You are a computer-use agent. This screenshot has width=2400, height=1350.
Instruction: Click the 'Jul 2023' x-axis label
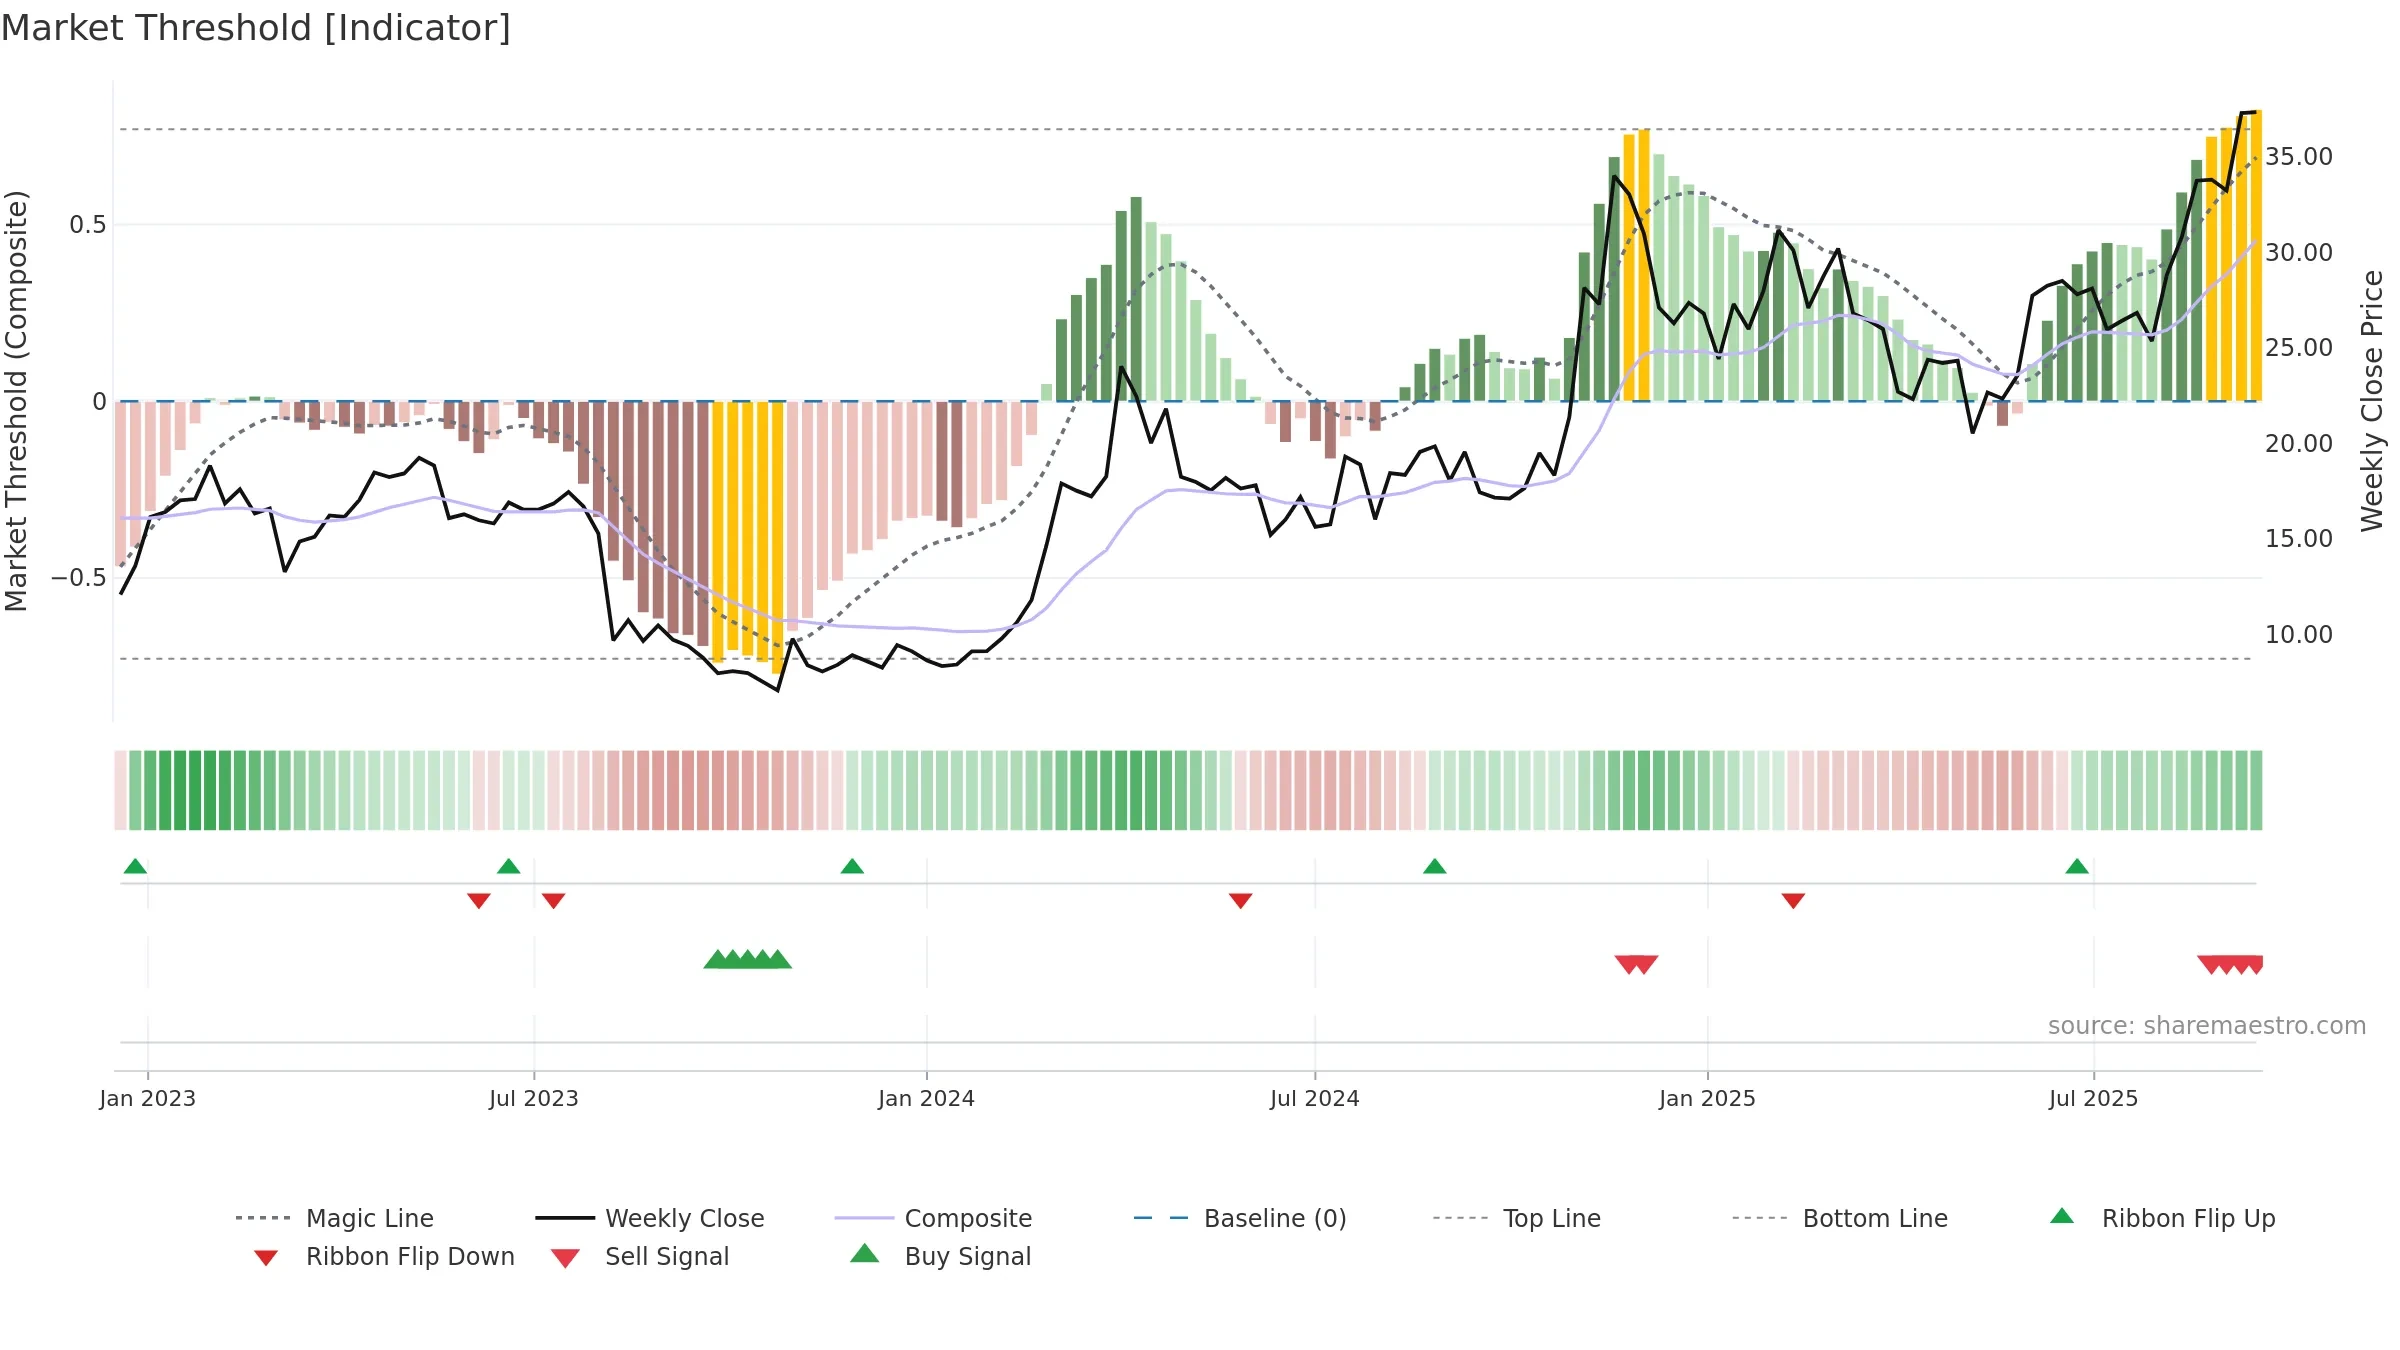pos(534,1098)
